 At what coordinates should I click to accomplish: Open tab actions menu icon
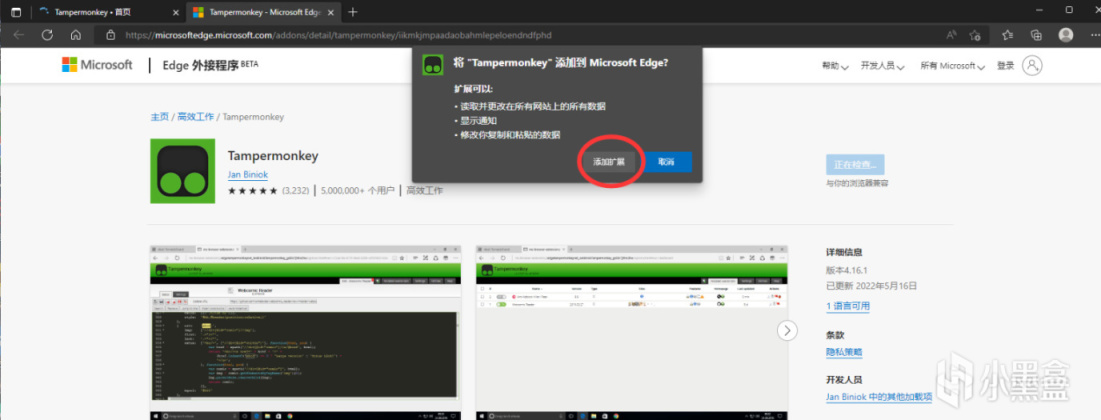tap(15, 12)
